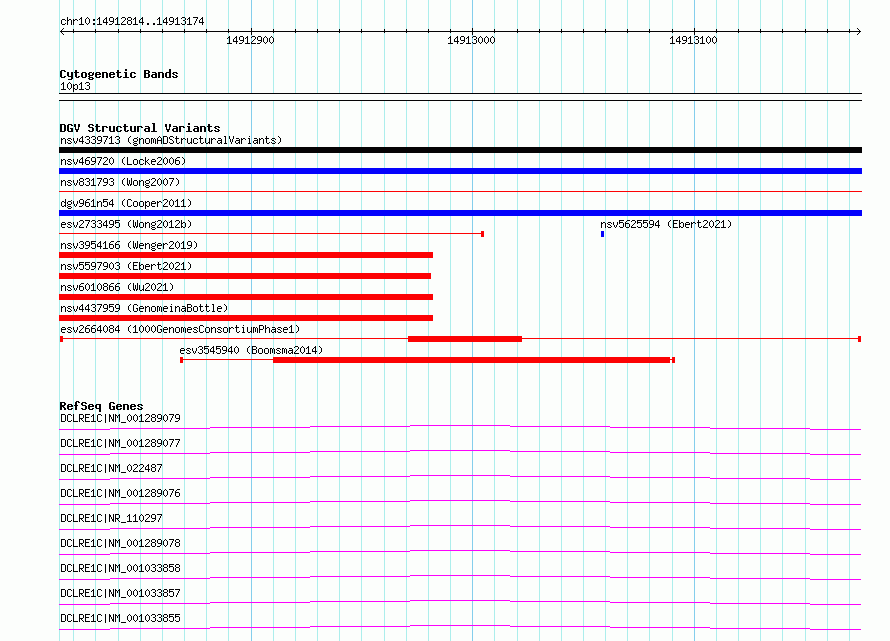The image size is (890, 641).
Task: Click variant label nsv469720 (Locke2006)
Action: pos(123,161)
